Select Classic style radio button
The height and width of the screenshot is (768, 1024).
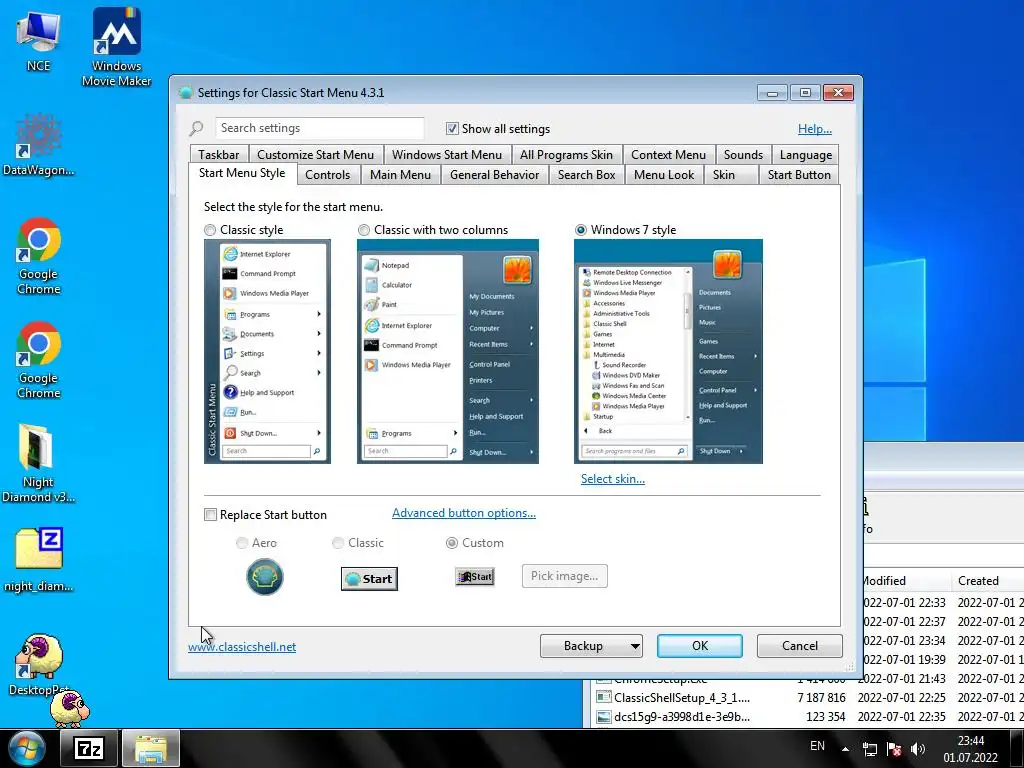tap(210, 230)
